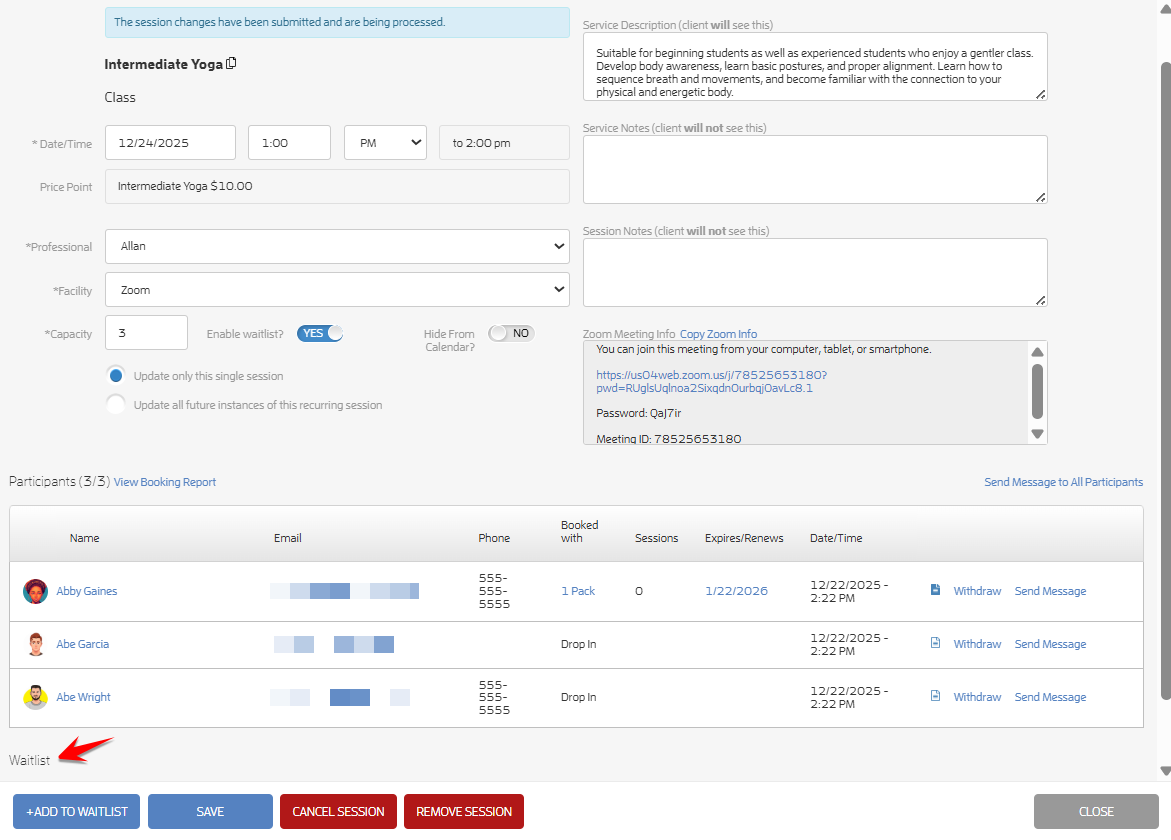Click into the Service Description text area
Screen dimensions: 1171x840
click(x=815, y=66)
